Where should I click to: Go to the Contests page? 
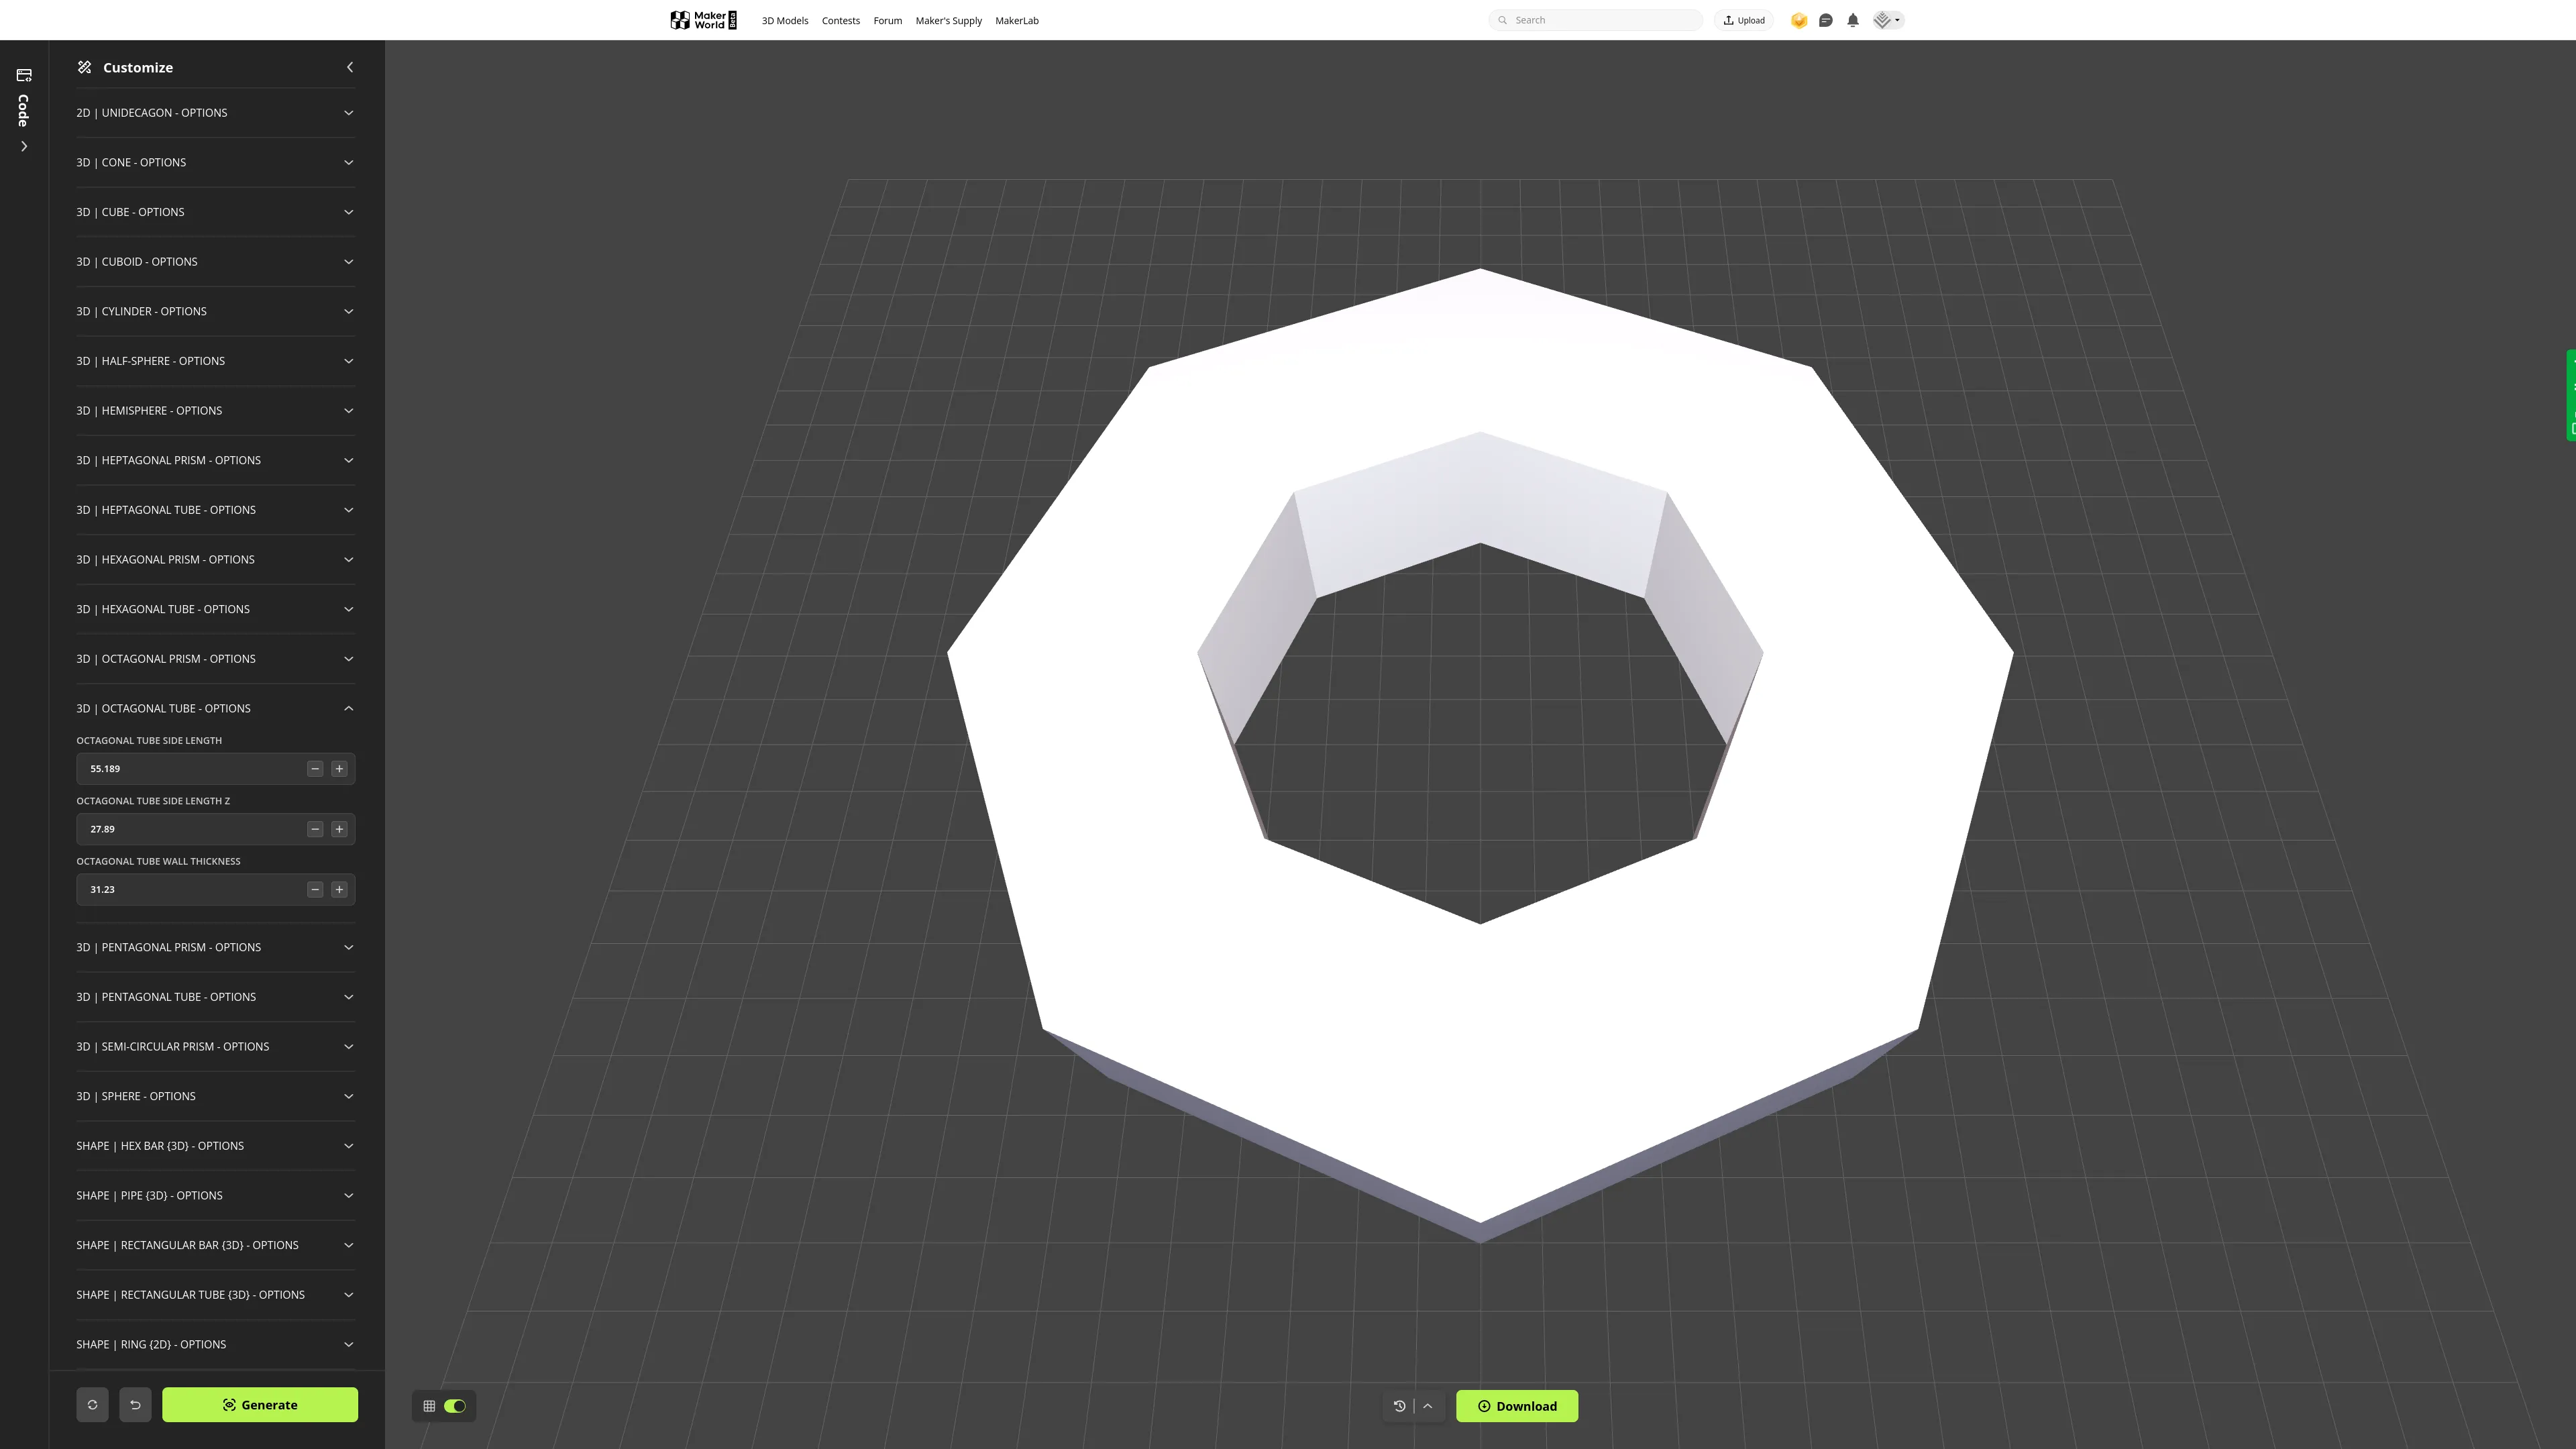pos(840,20)
